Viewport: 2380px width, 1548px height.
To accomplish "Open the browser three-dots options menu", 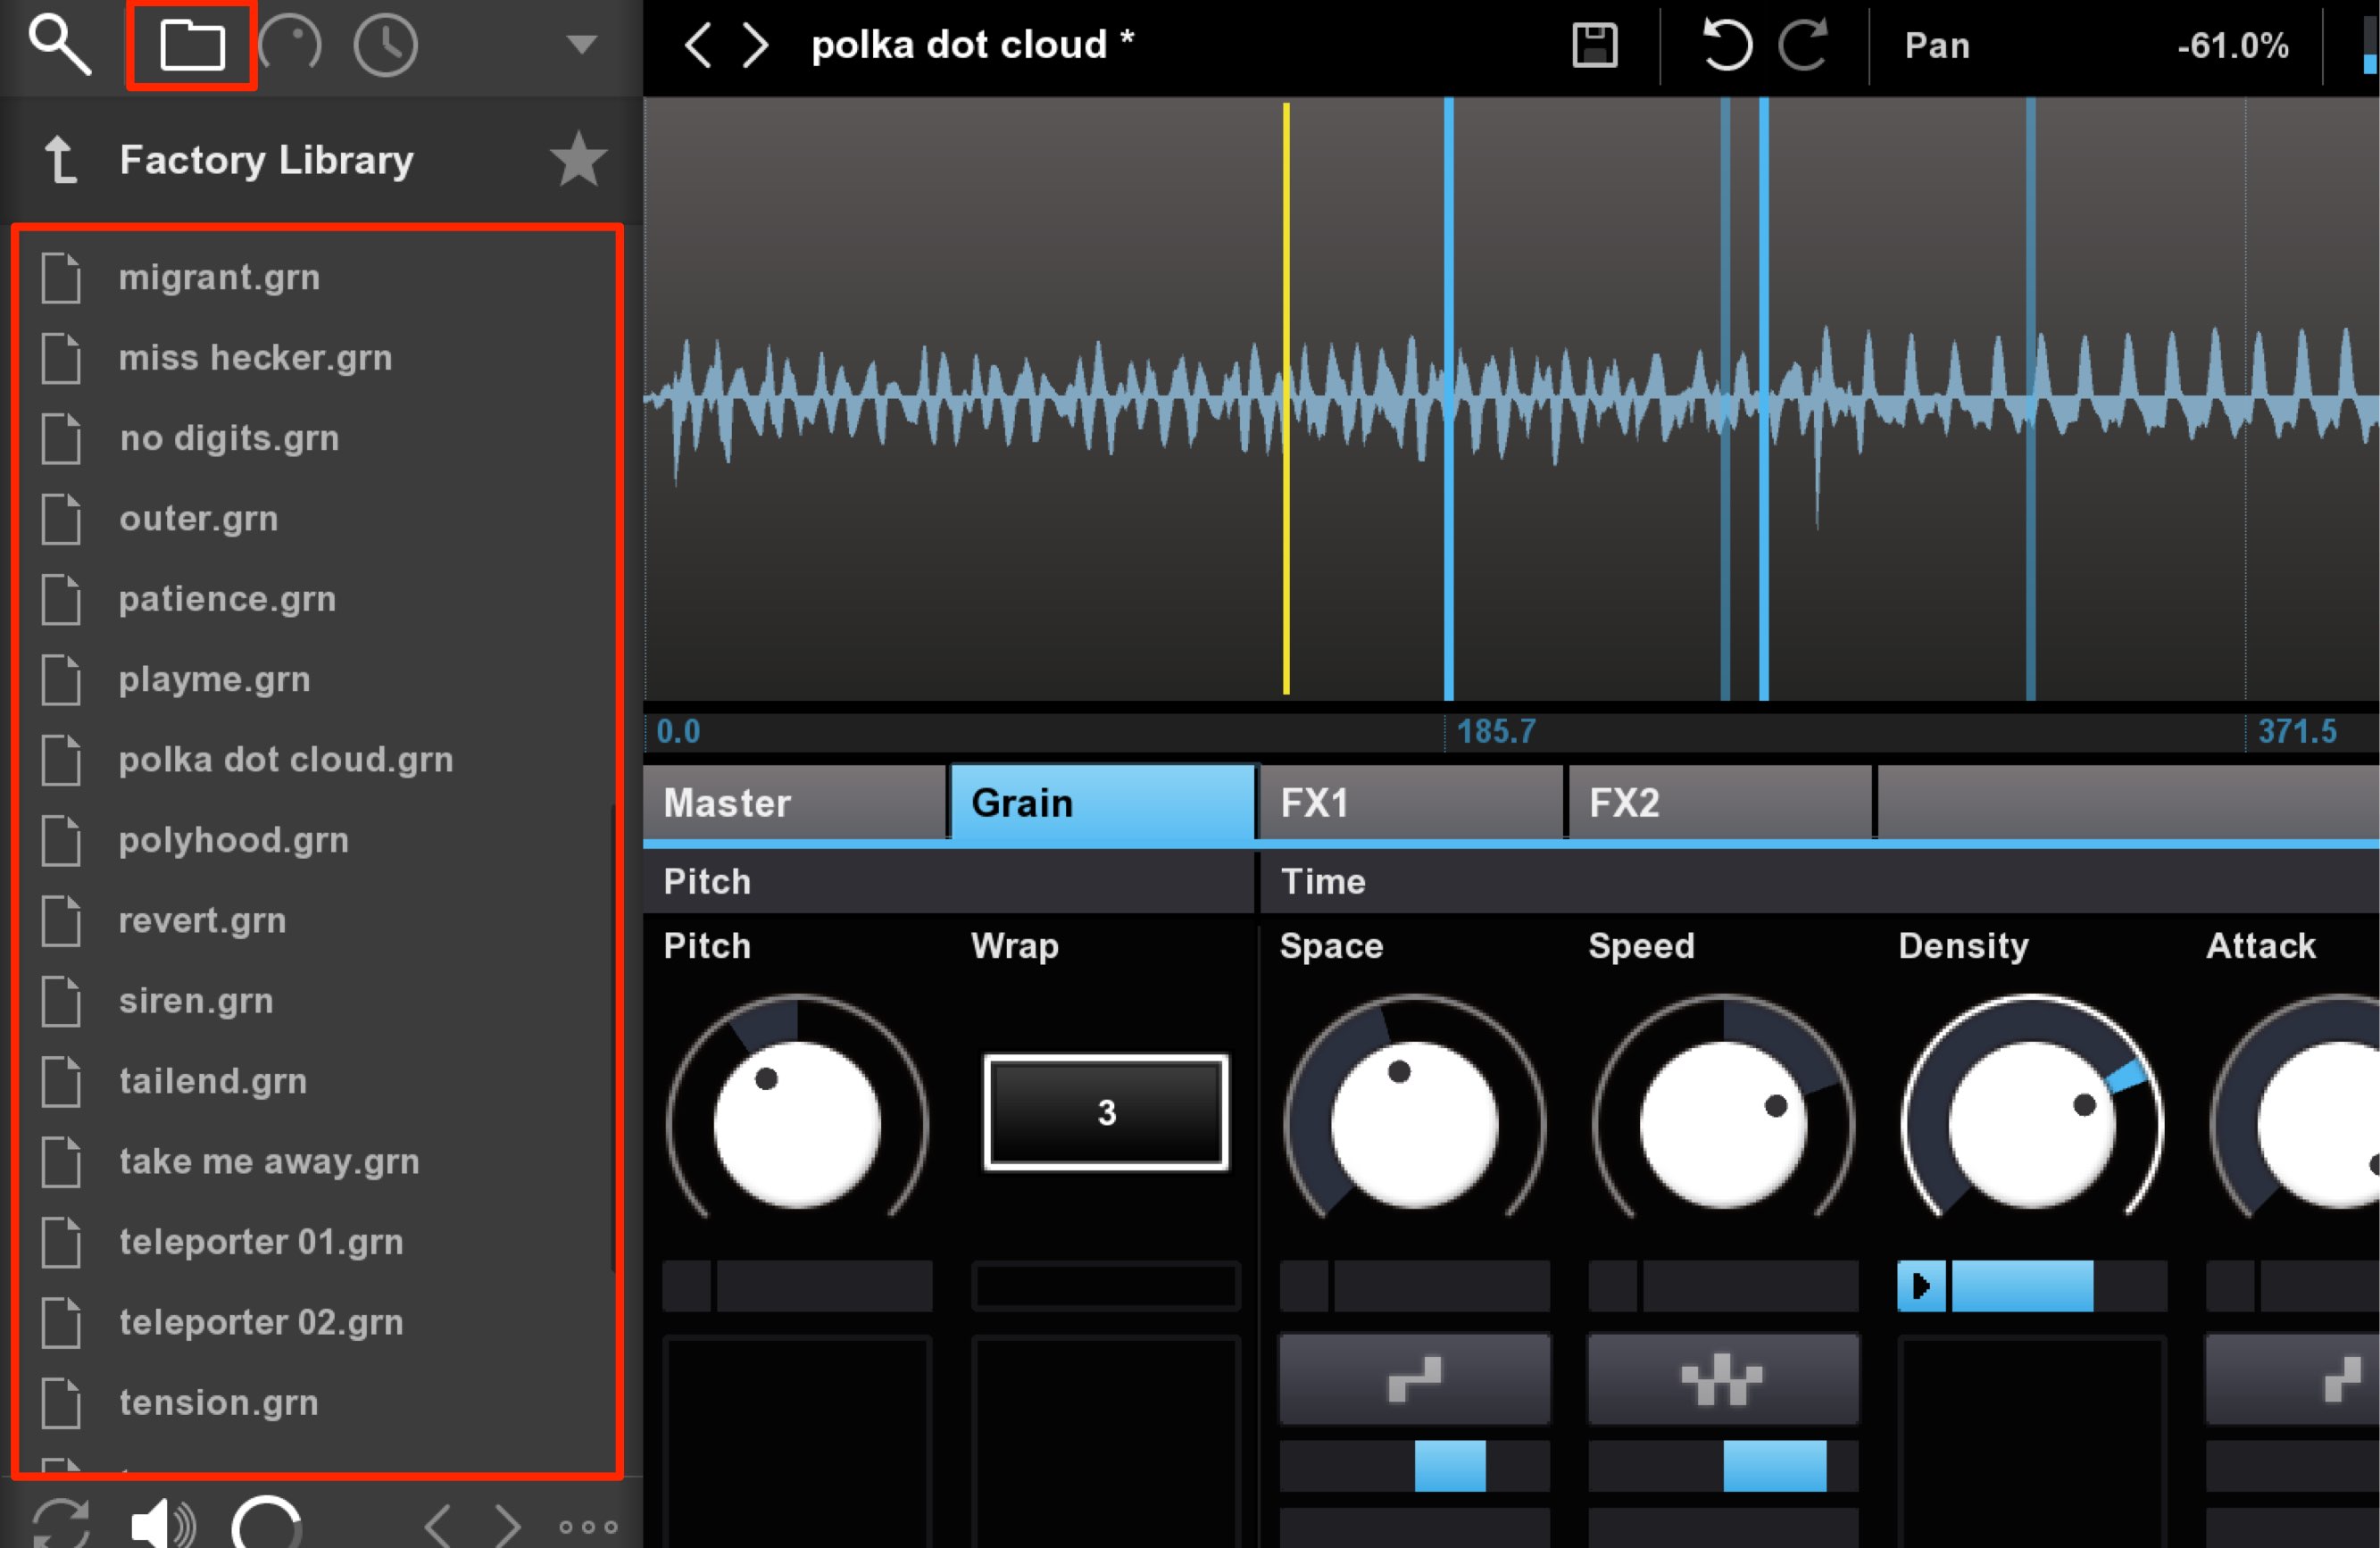I will 588,1526.
